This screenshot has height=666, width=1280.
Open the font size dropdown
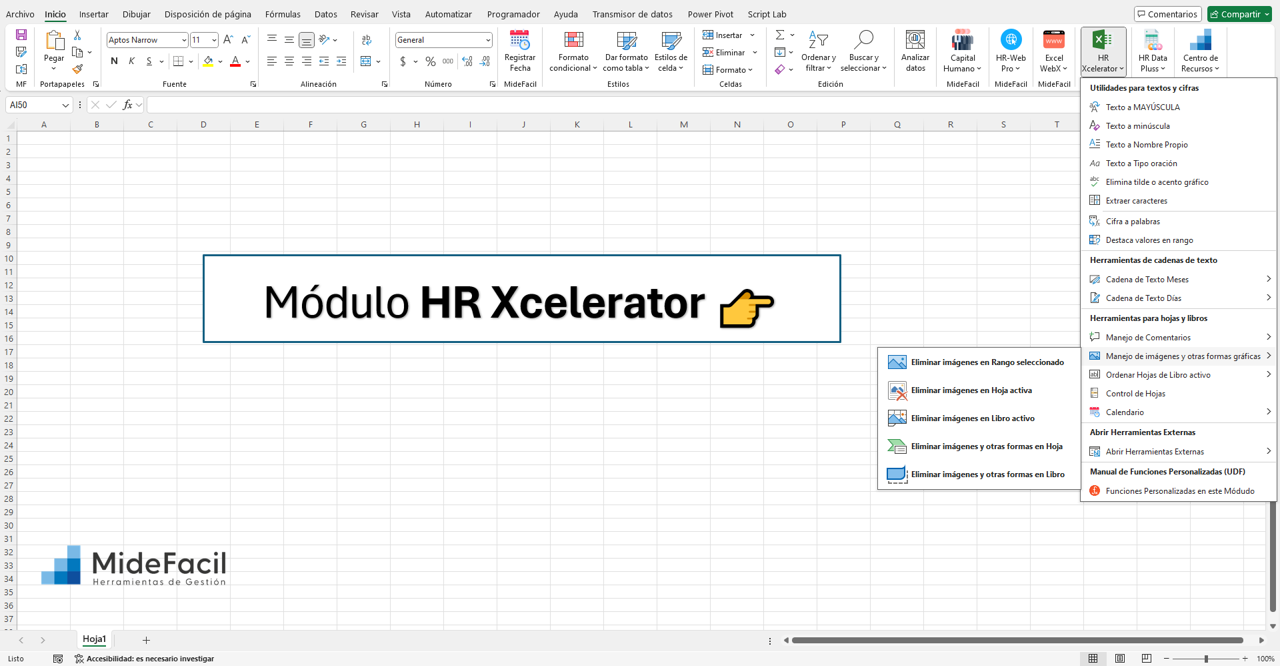pyautogui.click(x=213, y=40)
